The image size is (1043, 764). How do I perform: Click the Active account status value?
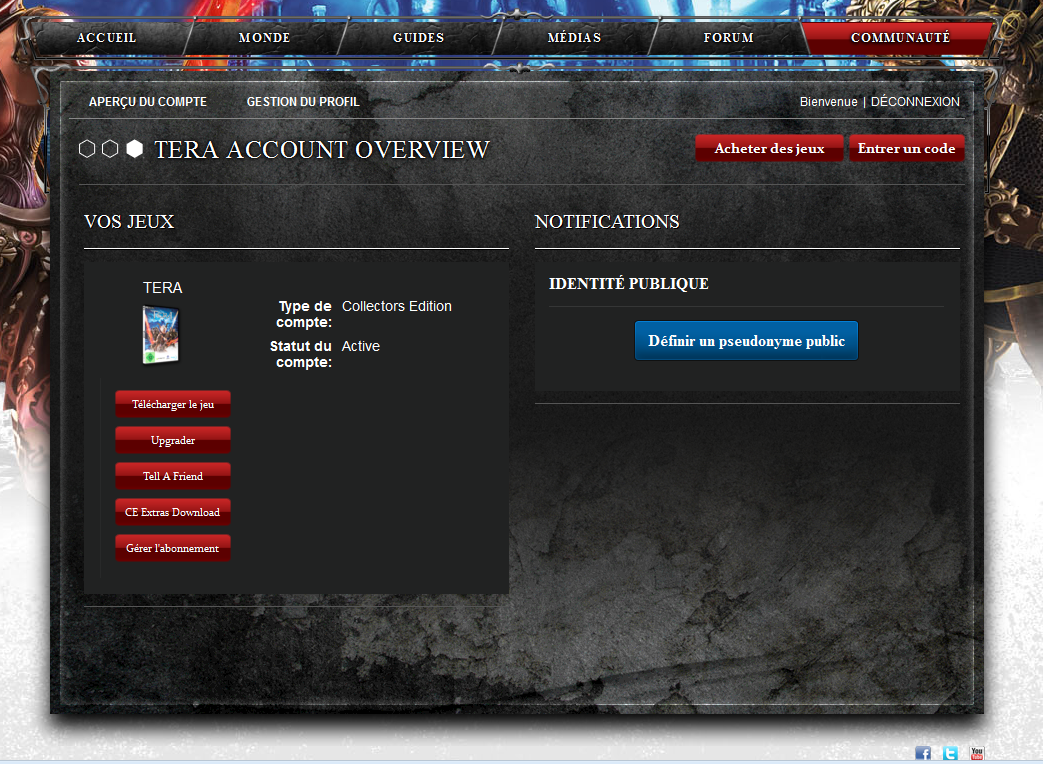(361, 346)
